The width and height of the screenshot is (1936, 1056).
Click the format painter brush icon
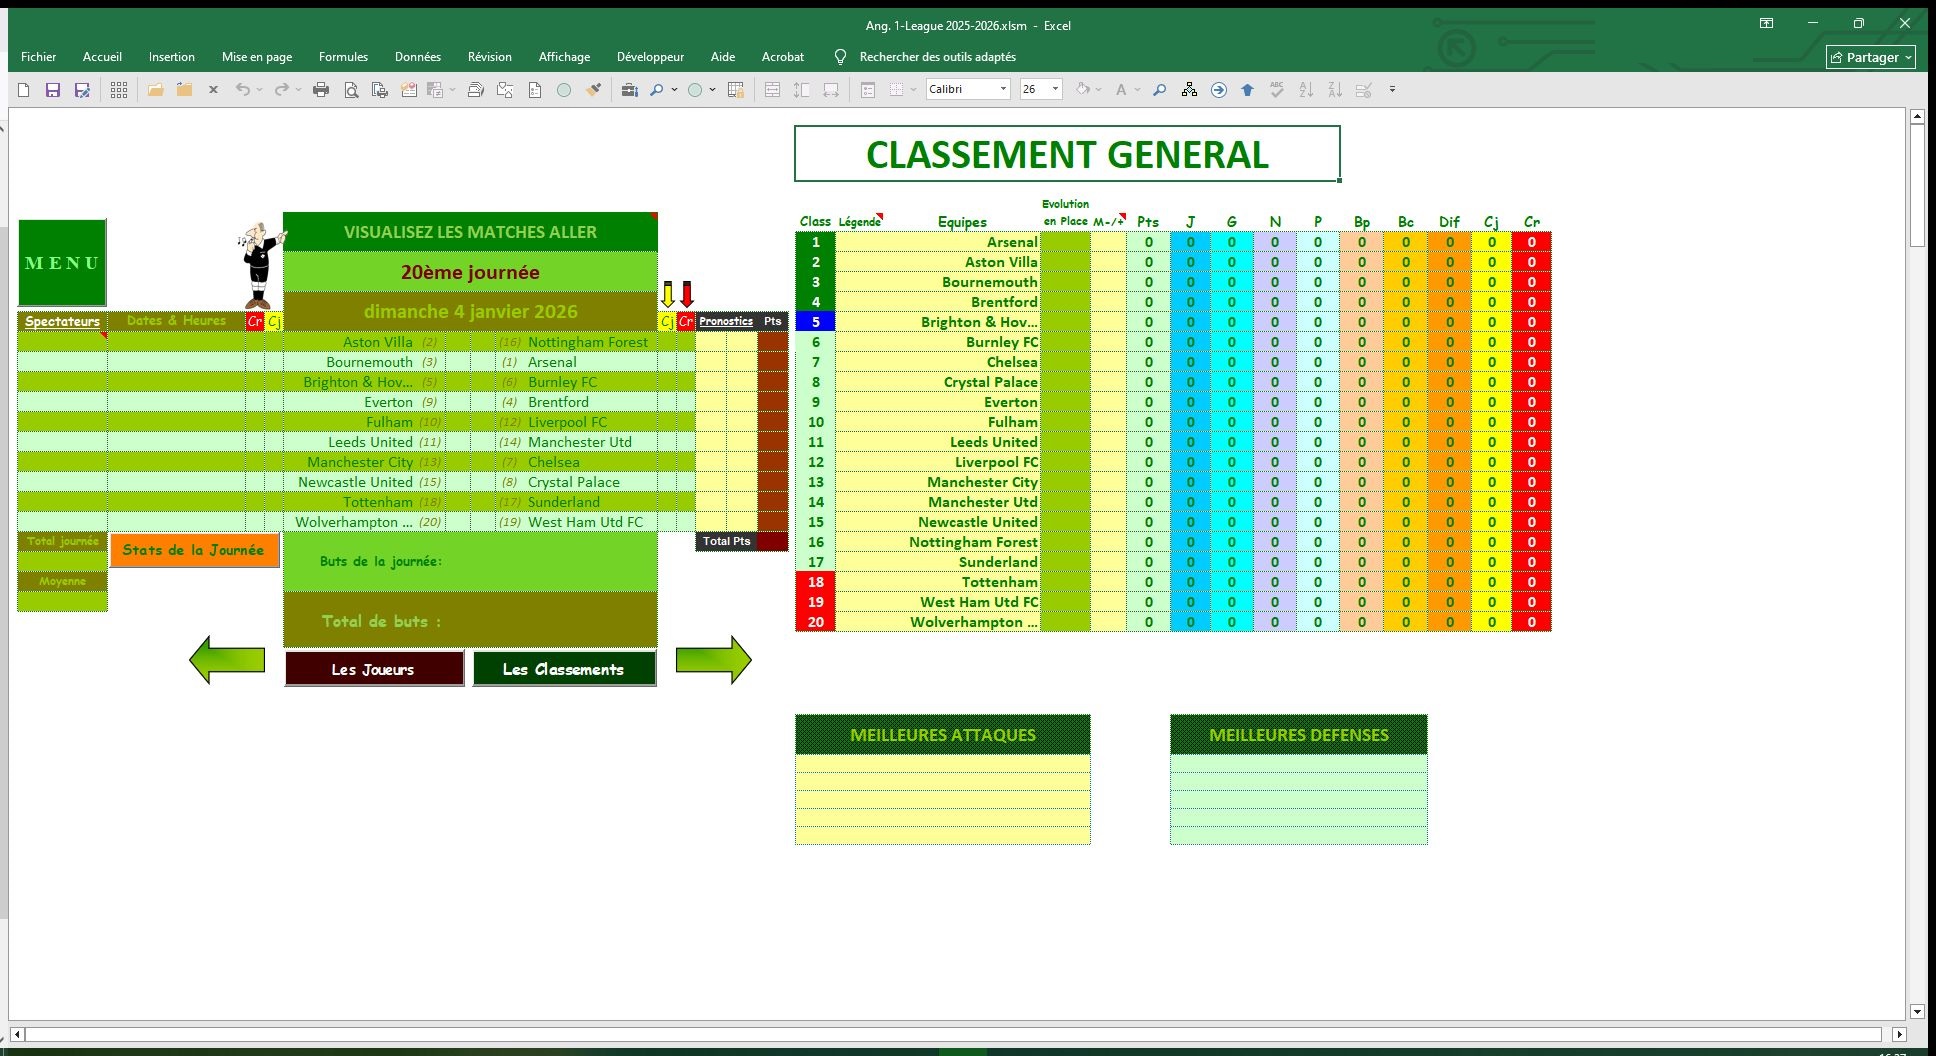click(594, 90)
